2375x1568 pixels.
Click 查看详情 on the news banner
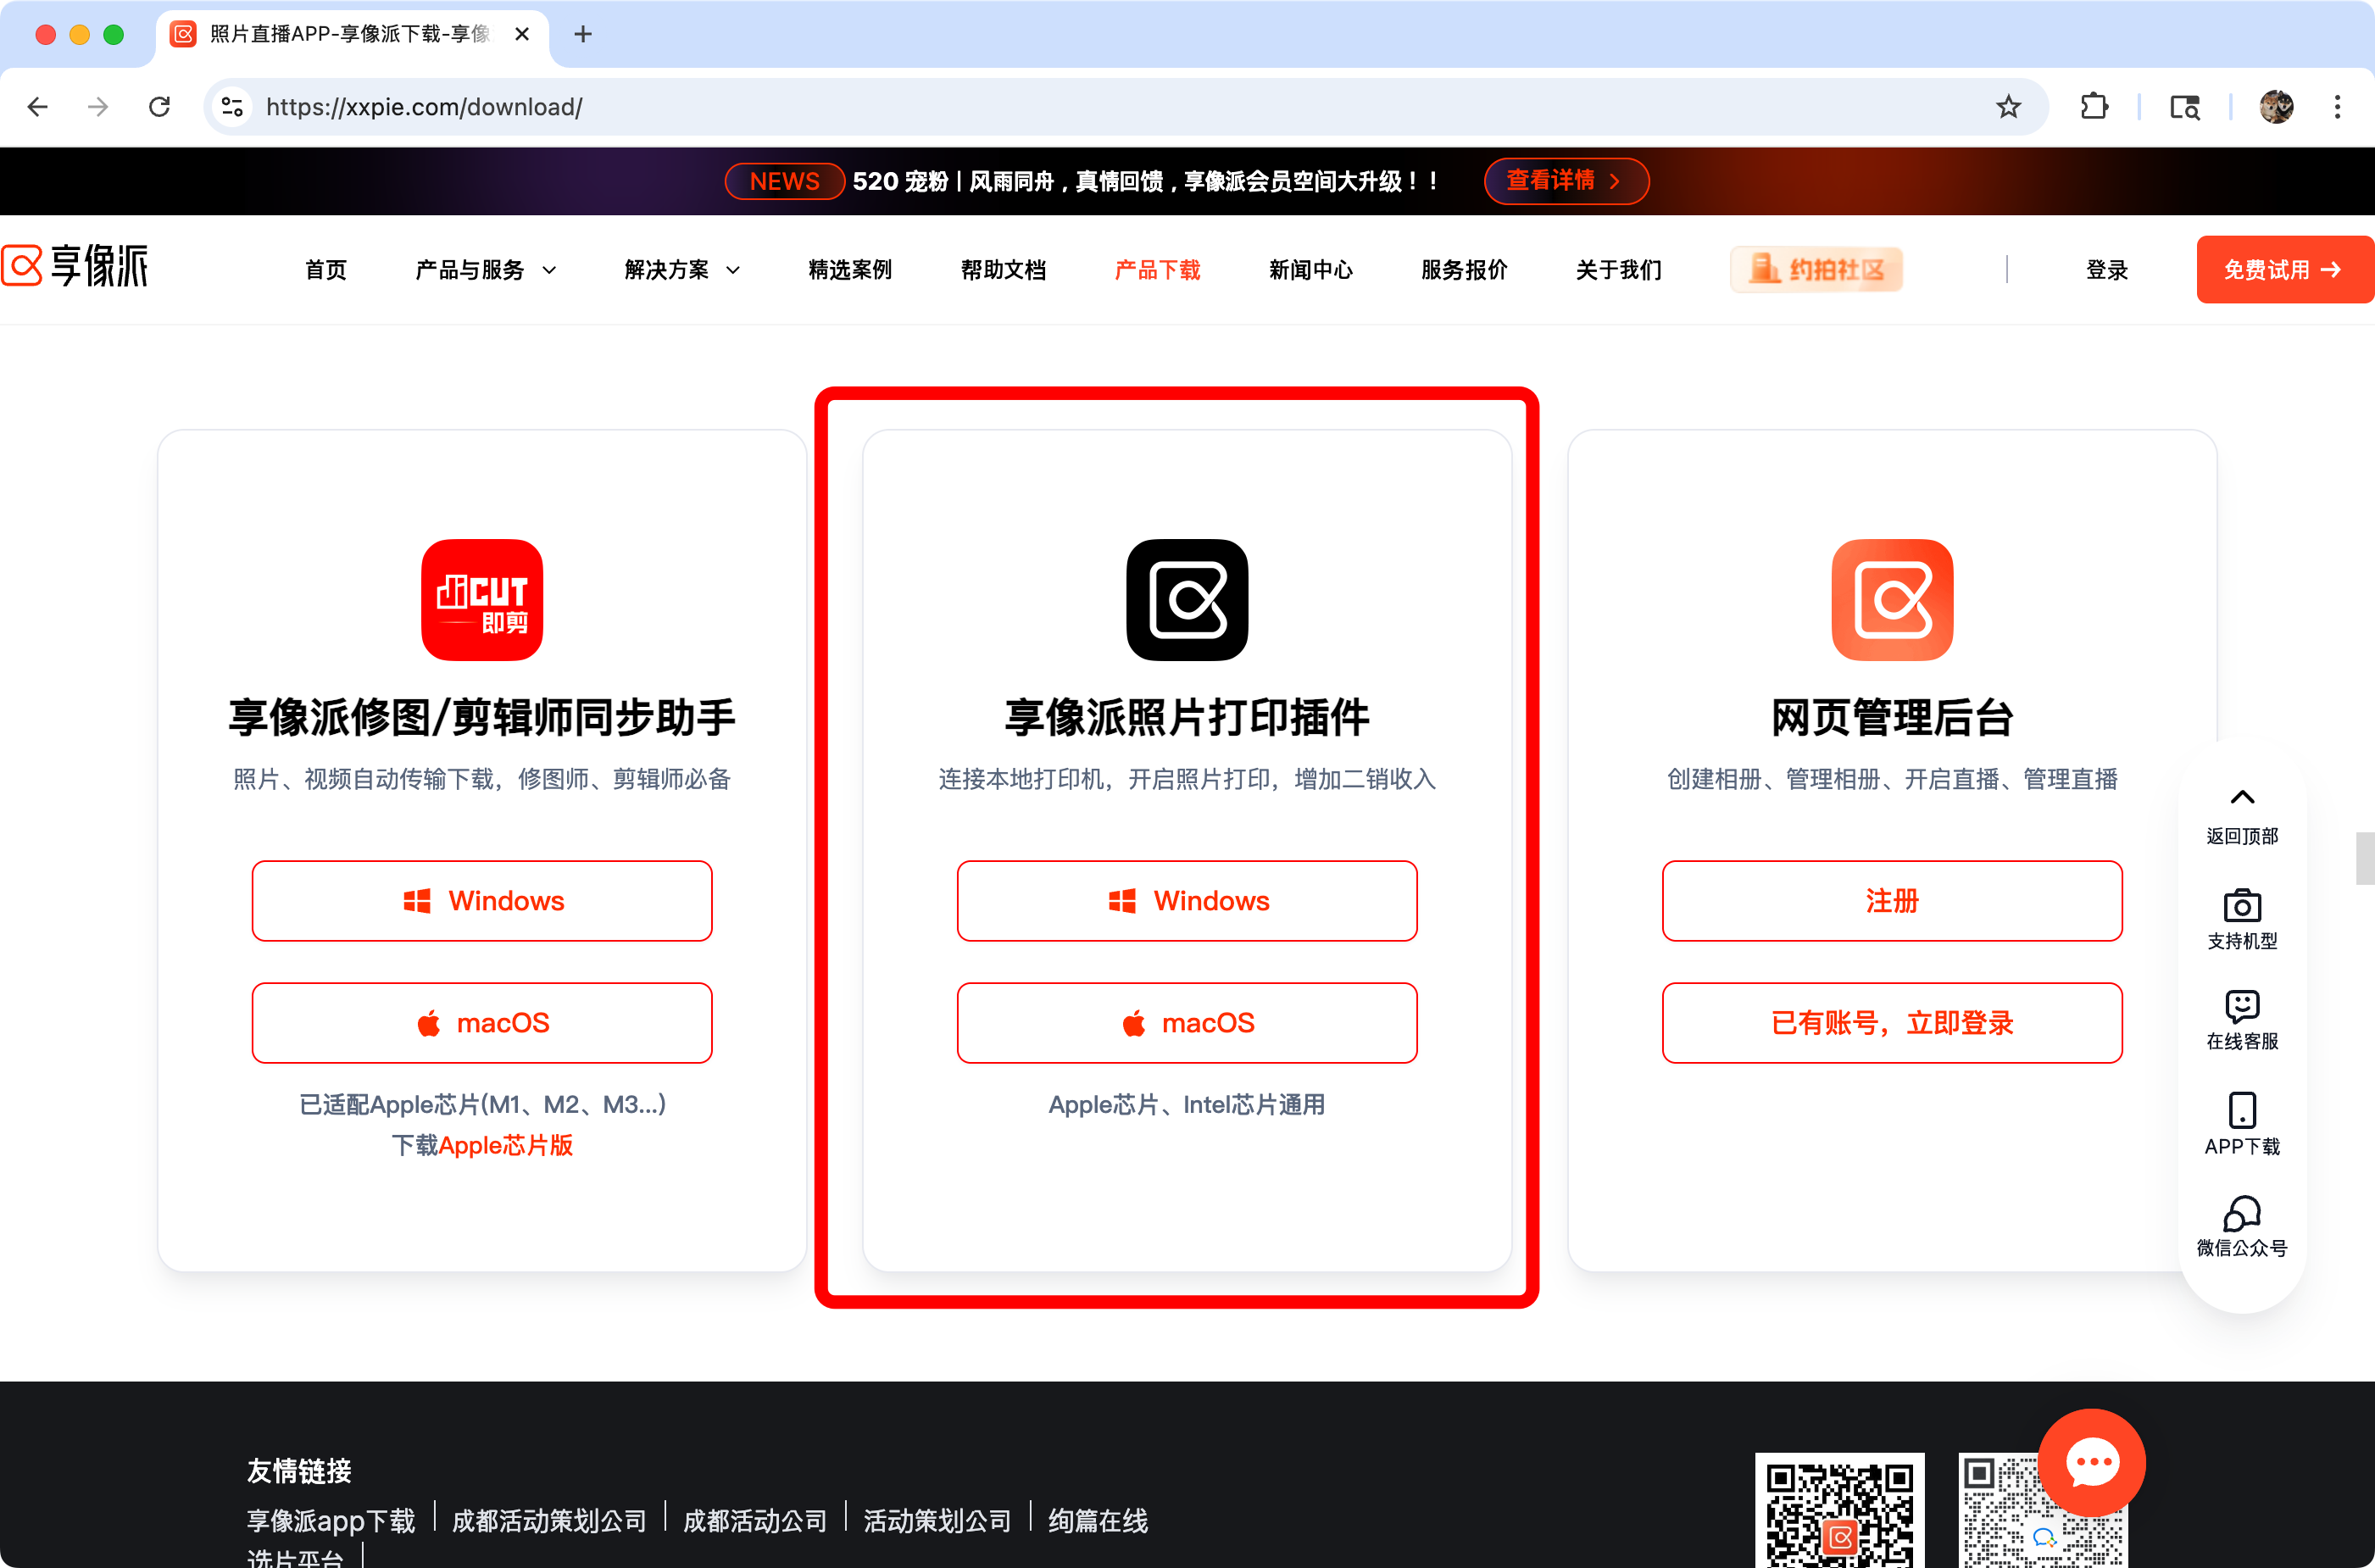point(1566,181)
